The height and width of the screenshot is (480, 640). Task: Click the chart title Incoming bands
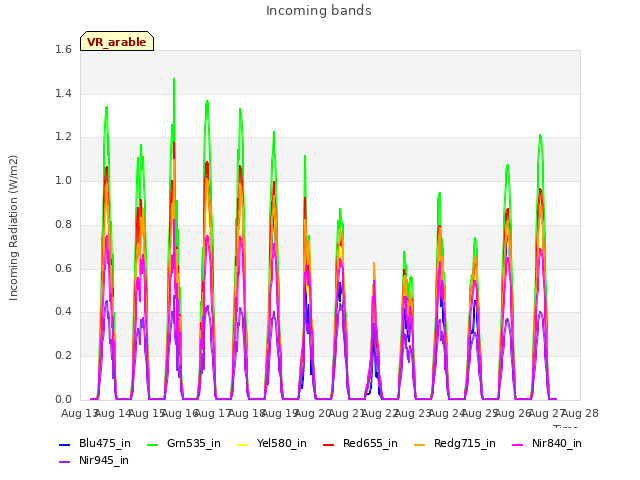[x=319, y=11]
